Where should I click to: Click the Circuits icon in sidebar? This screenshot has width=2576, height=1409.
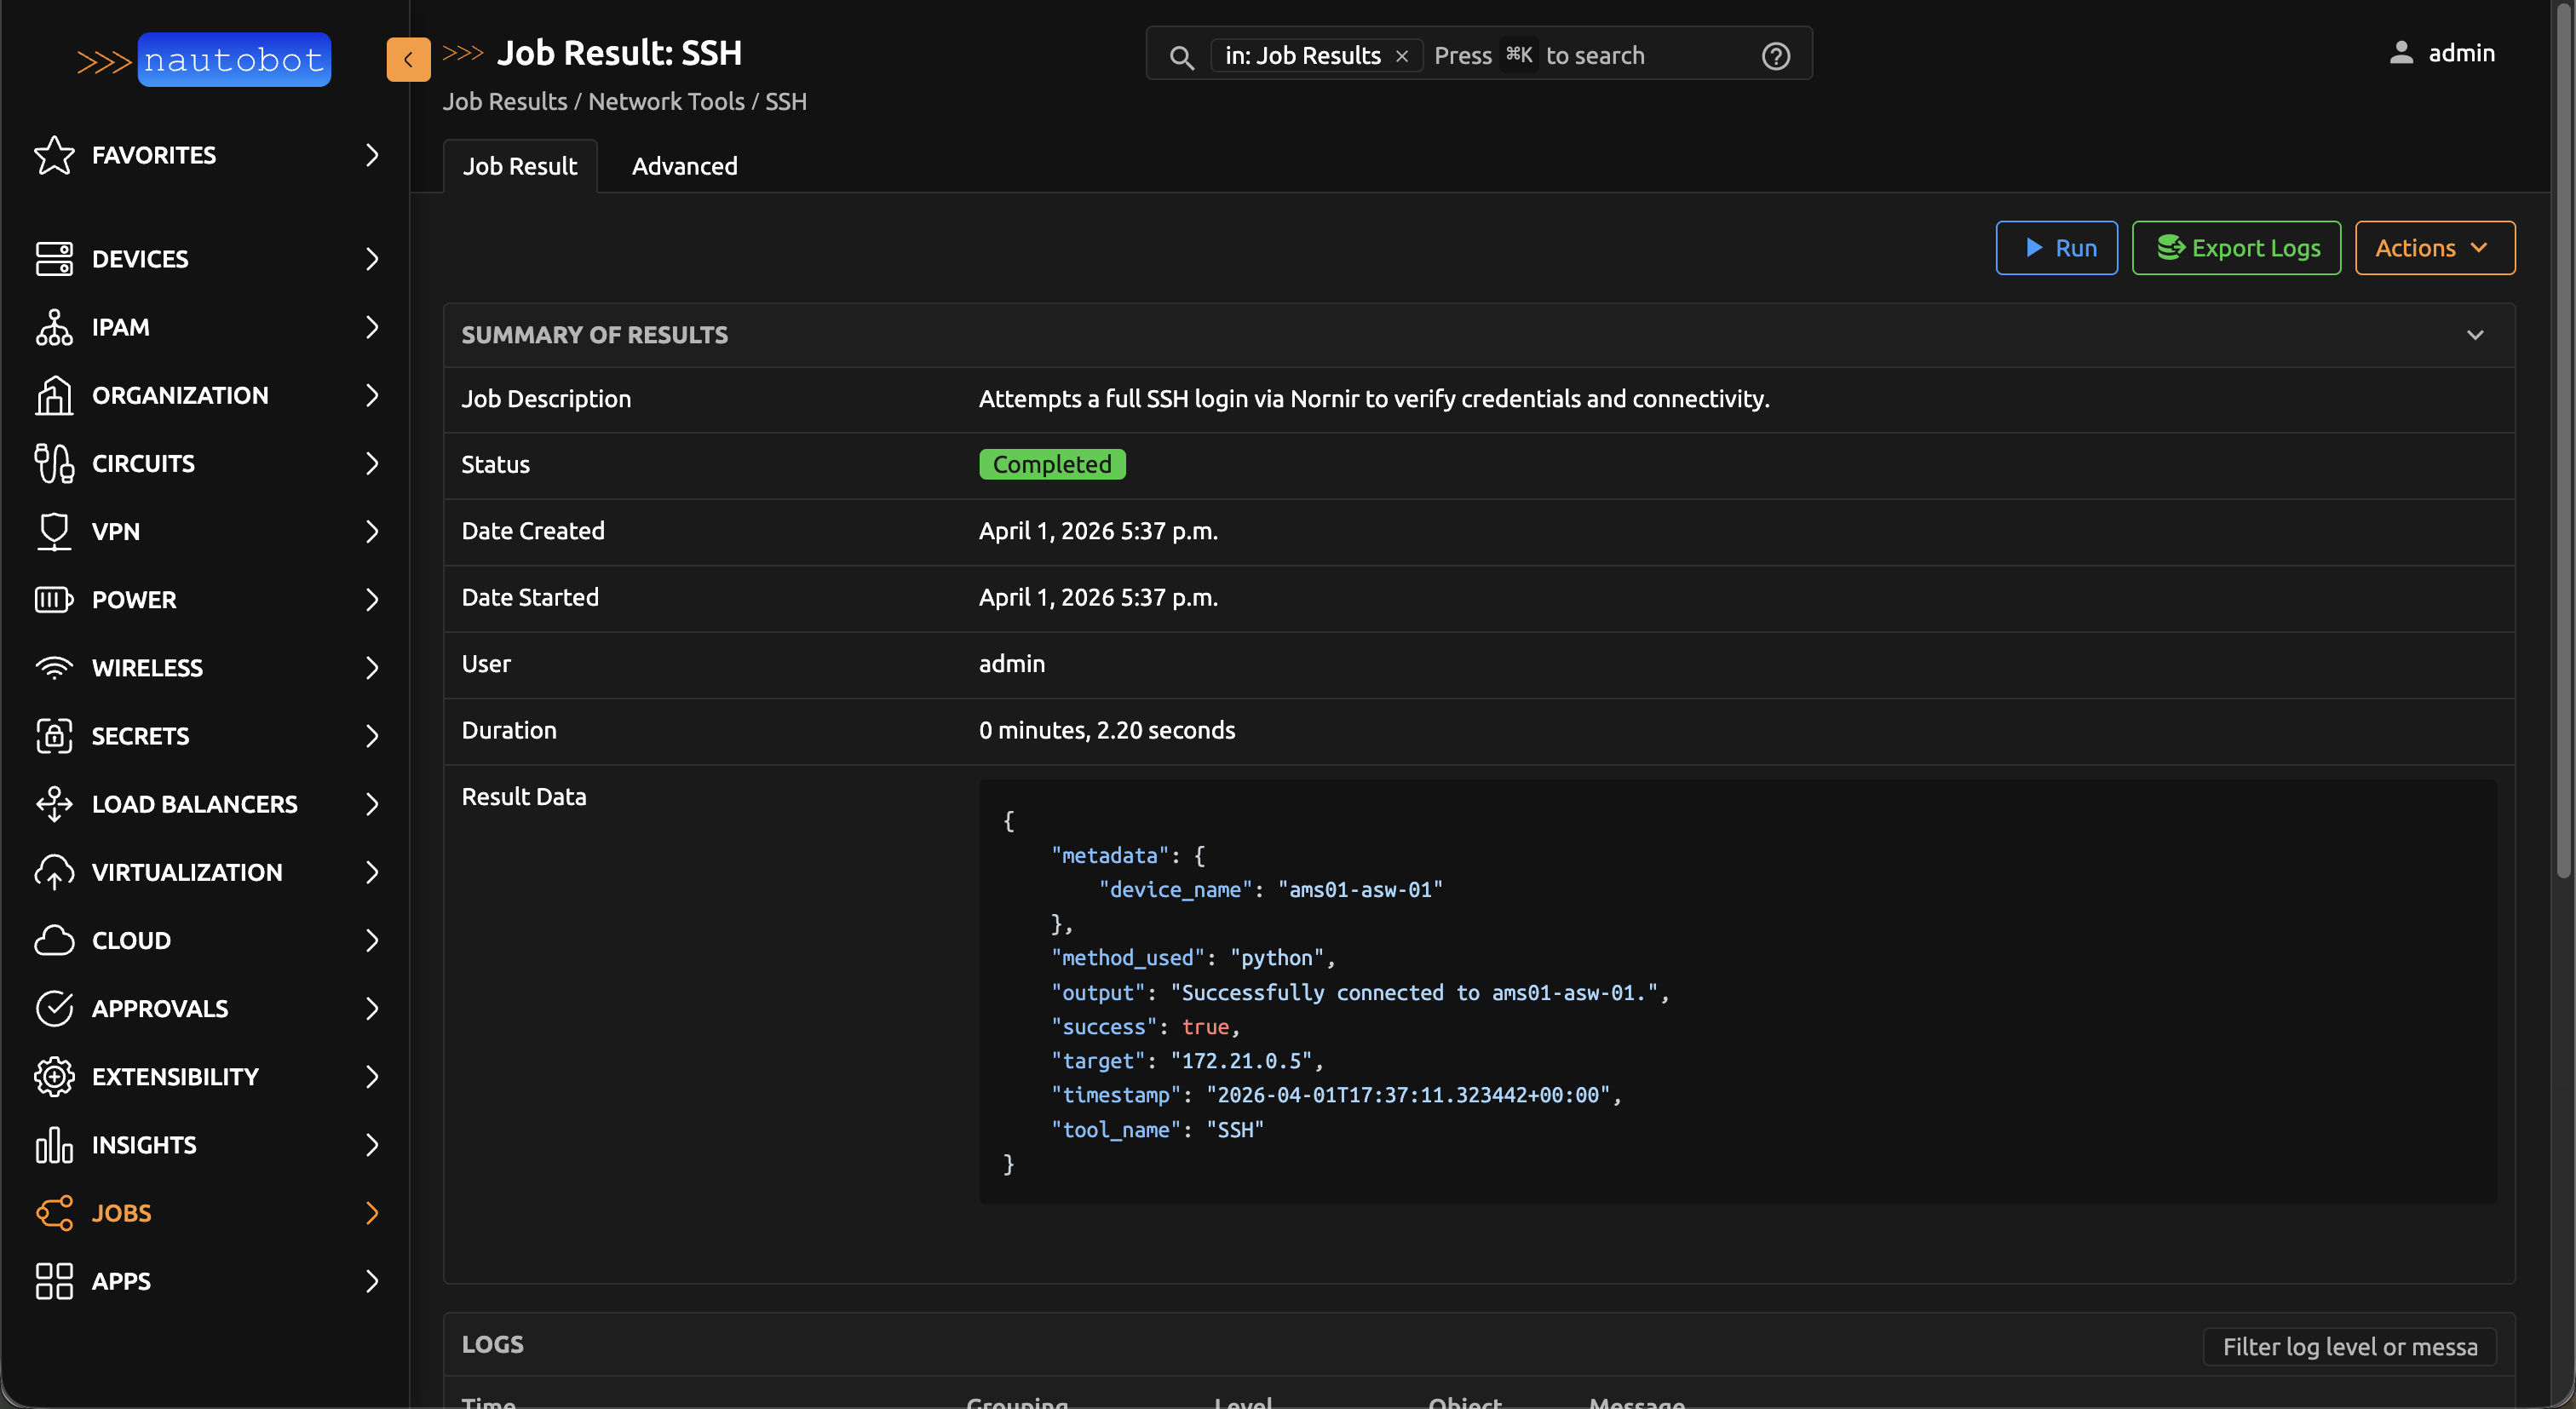click(x=54, y=463)
